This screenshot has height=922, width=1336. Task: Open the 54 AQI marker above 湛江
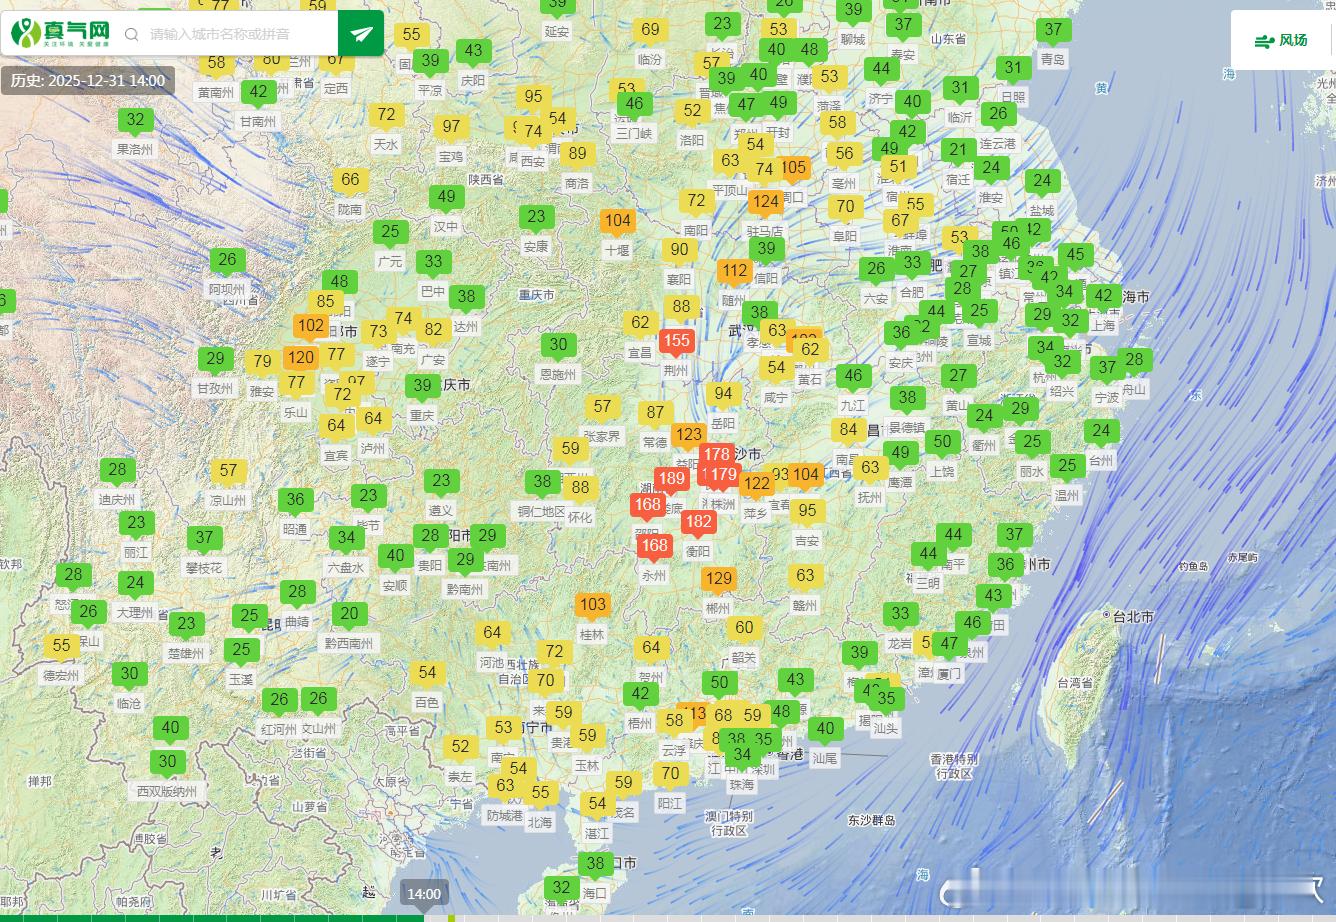click(598, 803)
